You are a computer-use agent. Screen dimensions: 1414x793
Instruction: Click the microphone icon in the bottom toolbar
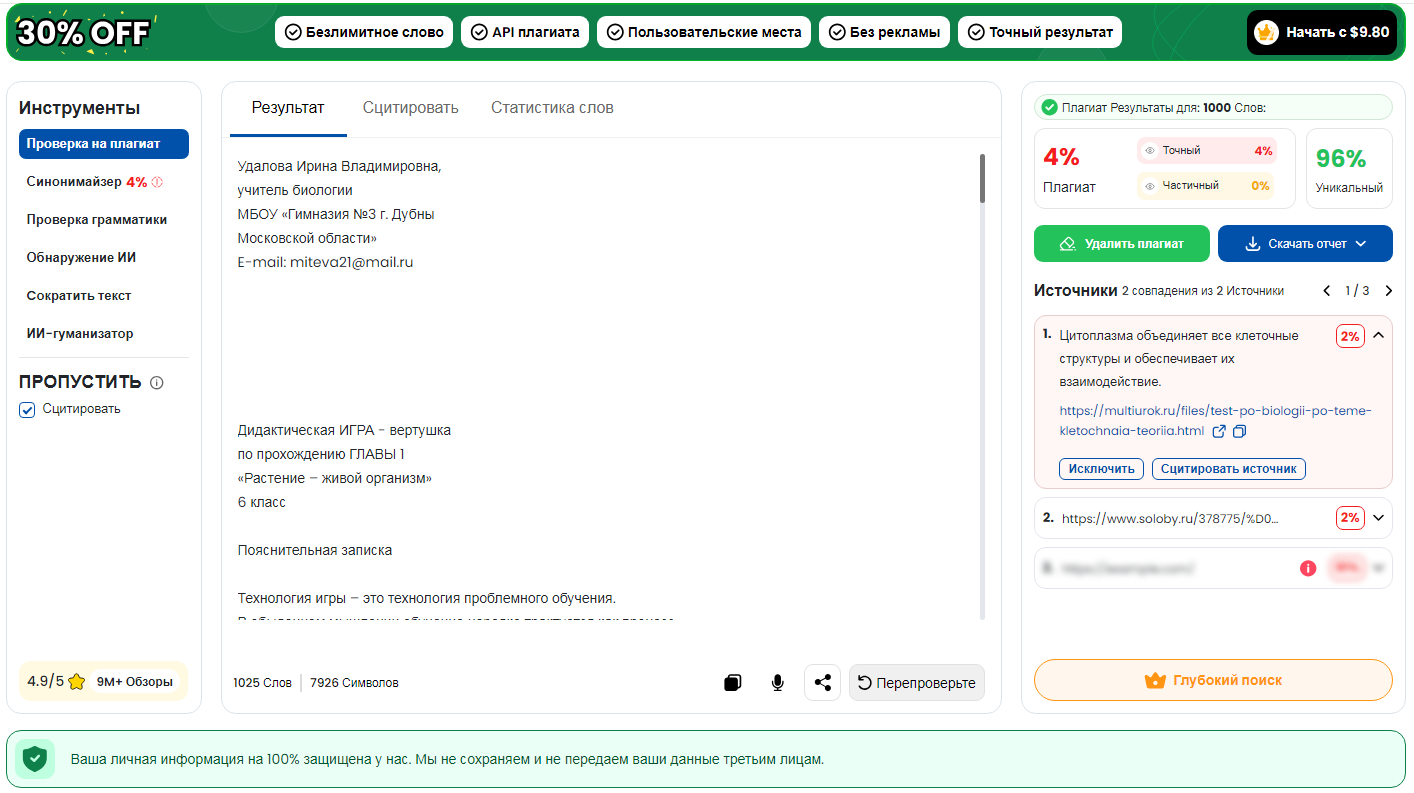pos(777,683)
